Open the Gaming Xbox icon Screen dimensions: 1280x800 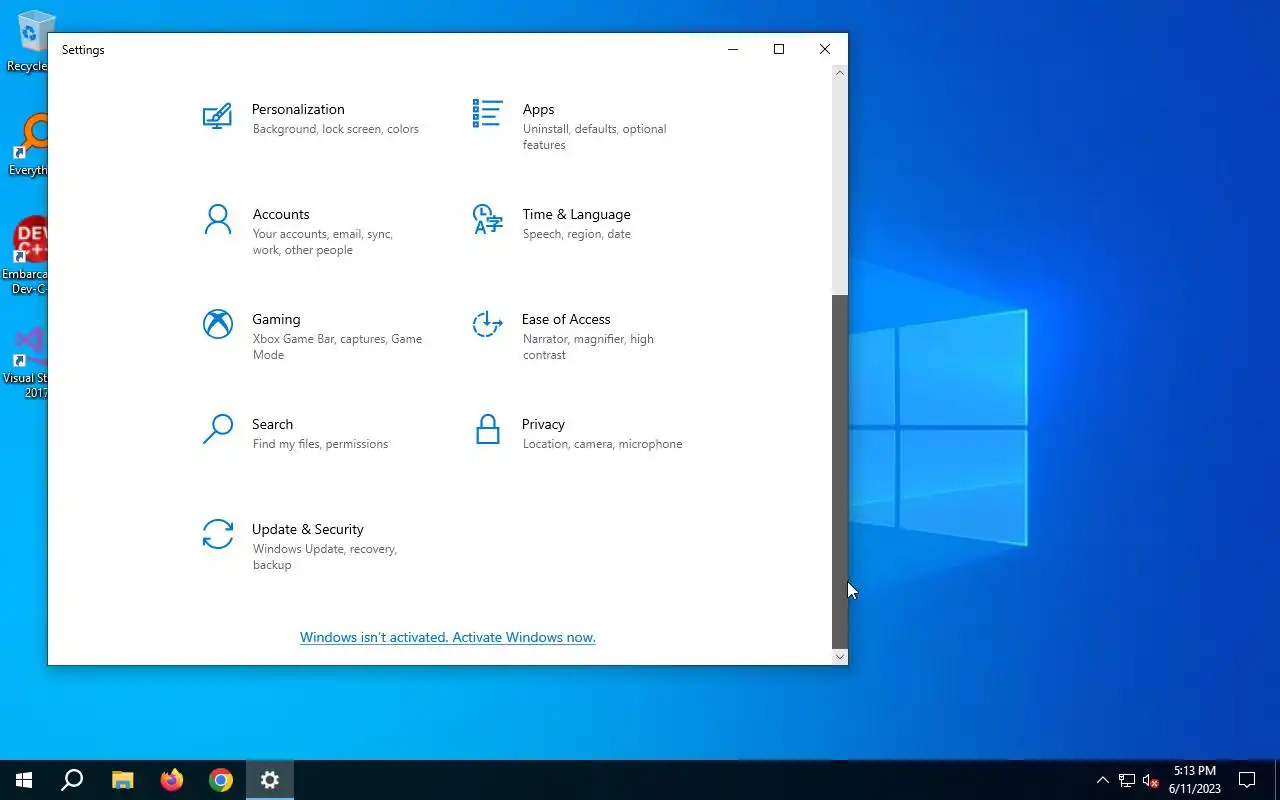pyautogui.click(x=217, y=324)
